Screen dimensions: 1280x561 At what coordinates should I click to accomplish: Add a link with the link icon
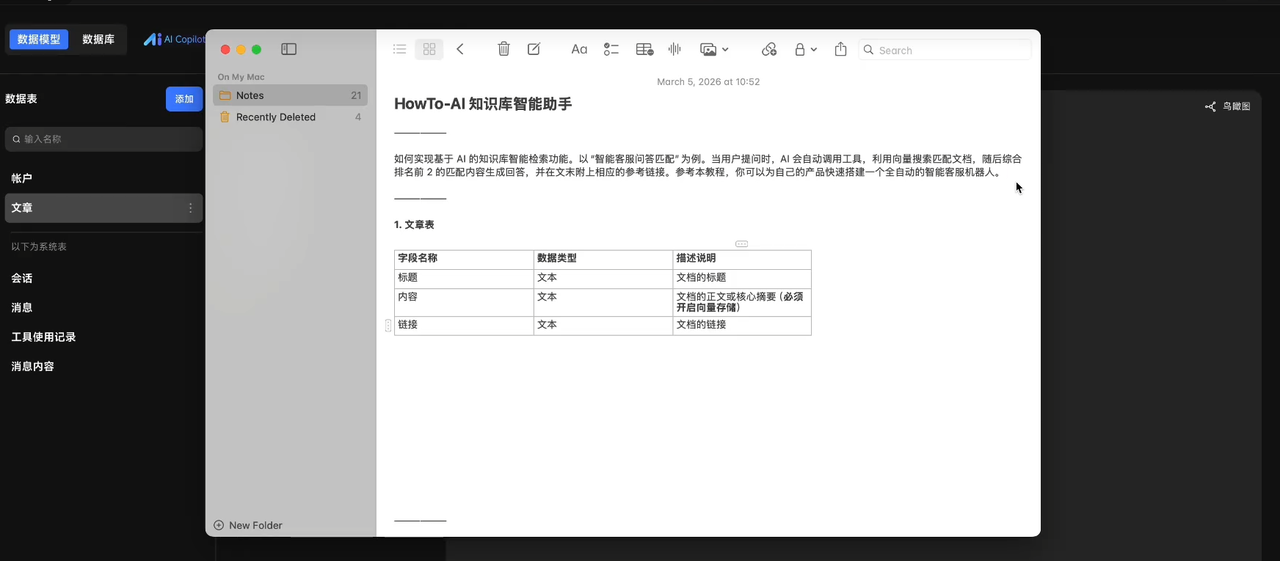point(769,49)
